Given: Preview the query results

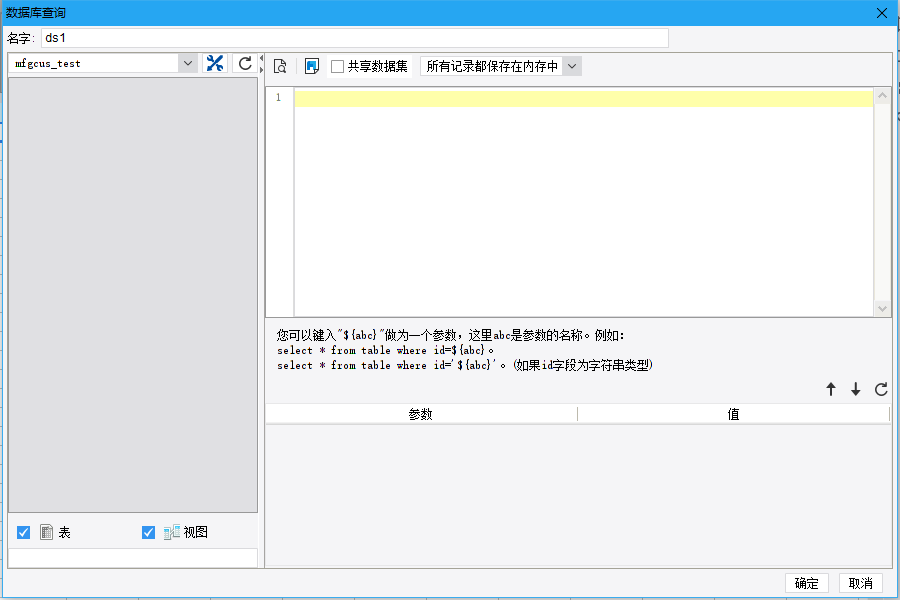Looking at the screenshot, I should click(280, 66).
